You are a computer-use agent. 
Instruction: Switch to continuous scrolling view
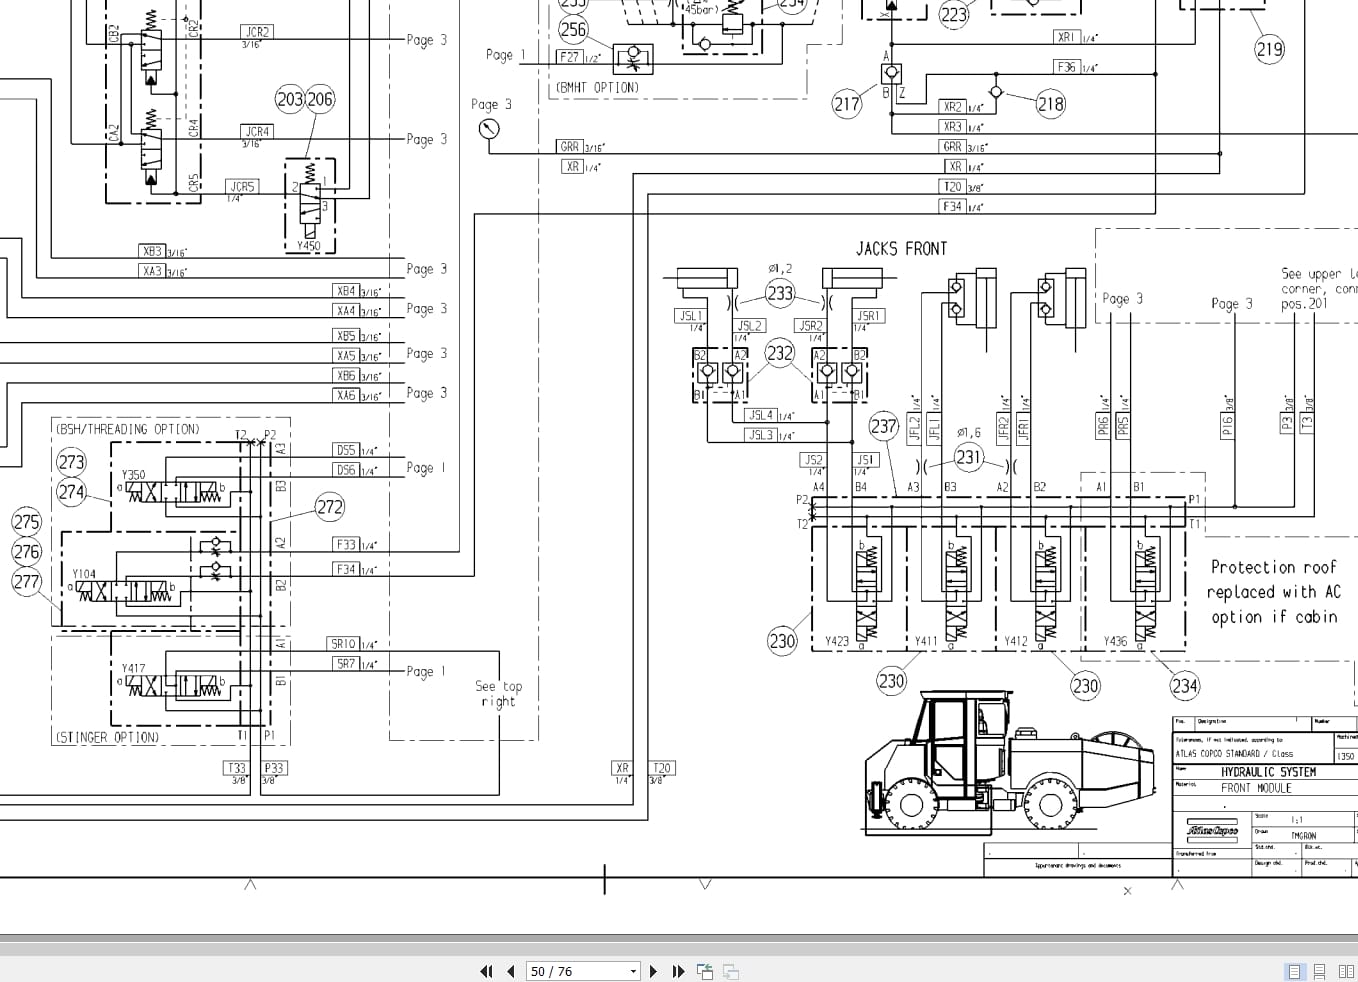[1318, 971]
